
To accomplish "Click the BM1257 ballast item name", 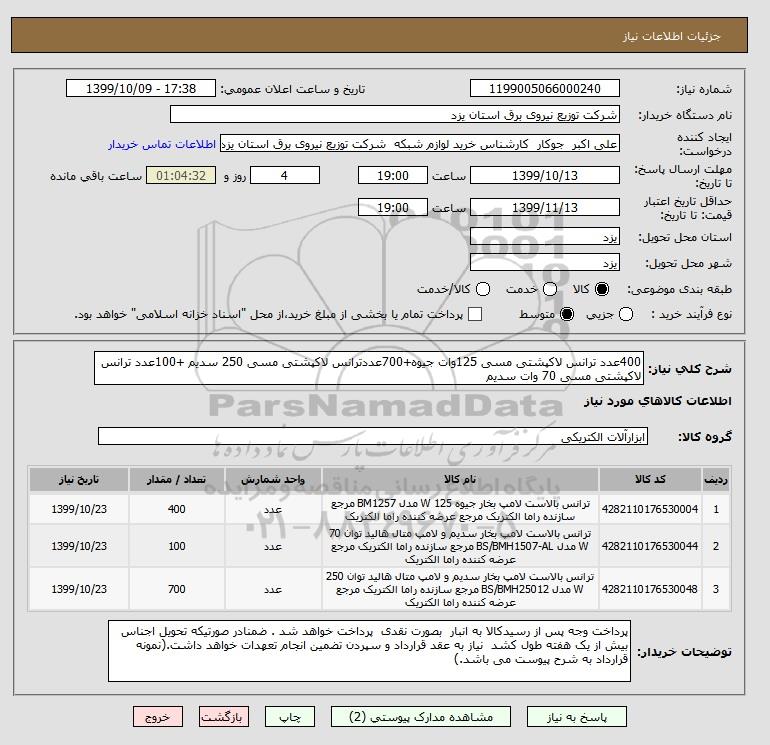I will point(460,510).
